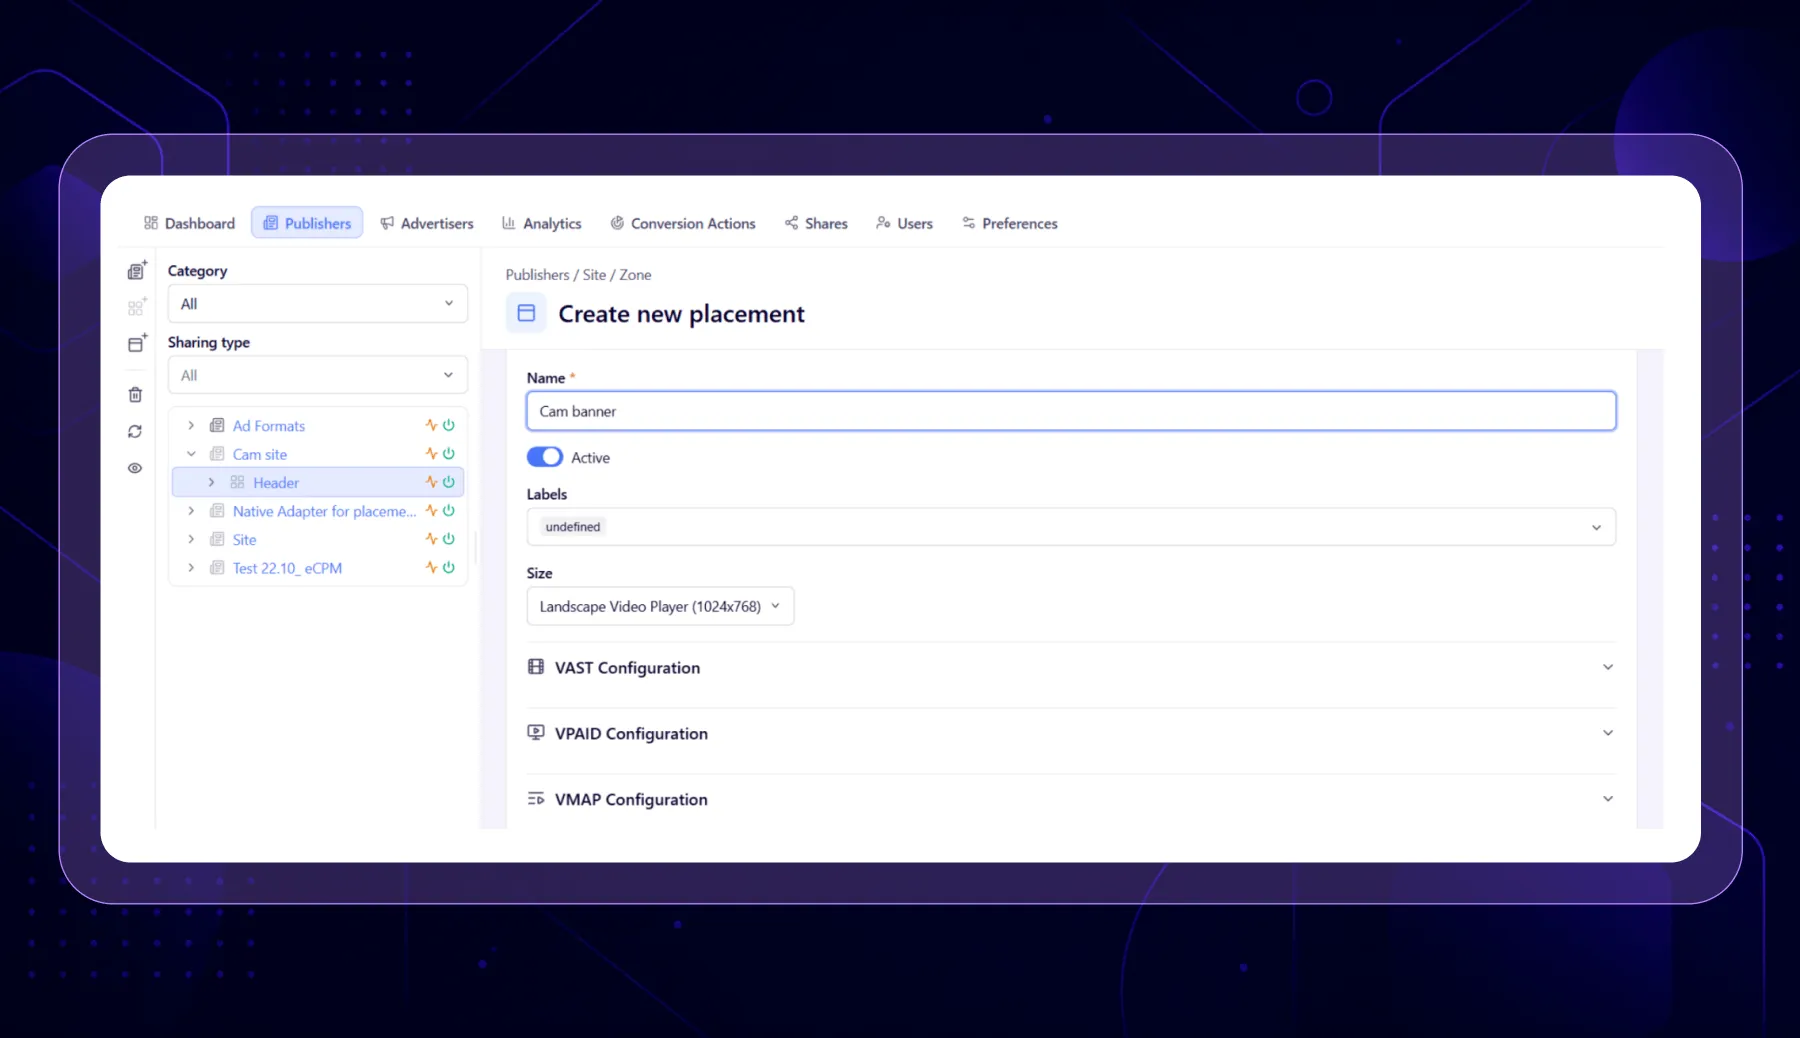Toggle power icon on Native Adapter row
This screenshot has width=1800, height=1038.
(x=449, y=511)
